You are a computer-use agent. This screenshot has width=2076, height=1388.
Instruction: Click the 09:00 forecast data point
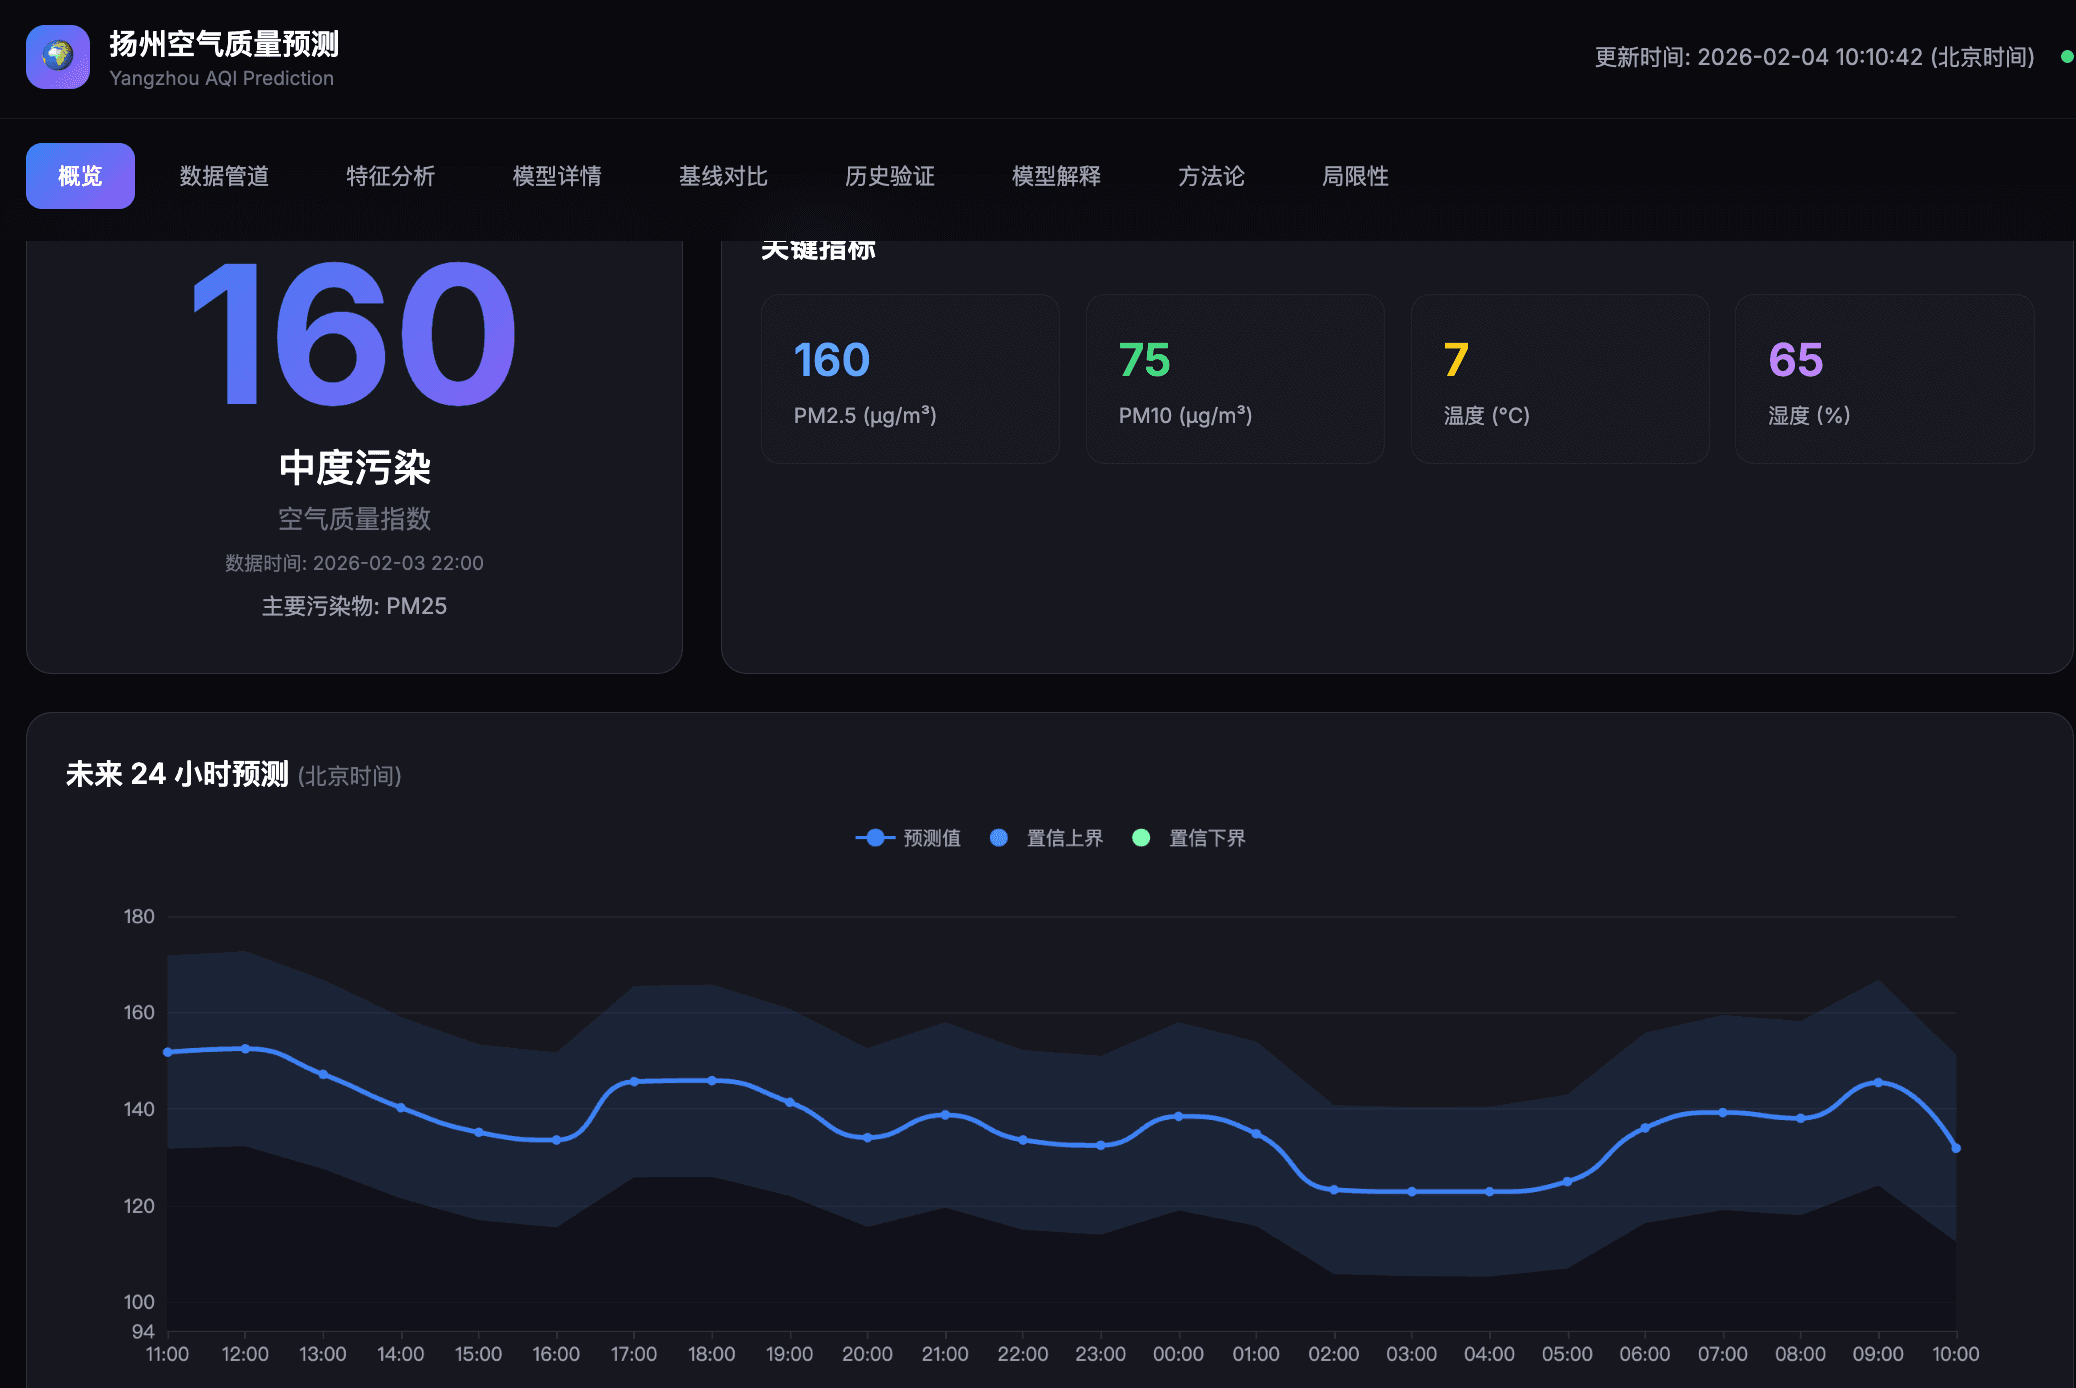click(x=1878, y=1083)
